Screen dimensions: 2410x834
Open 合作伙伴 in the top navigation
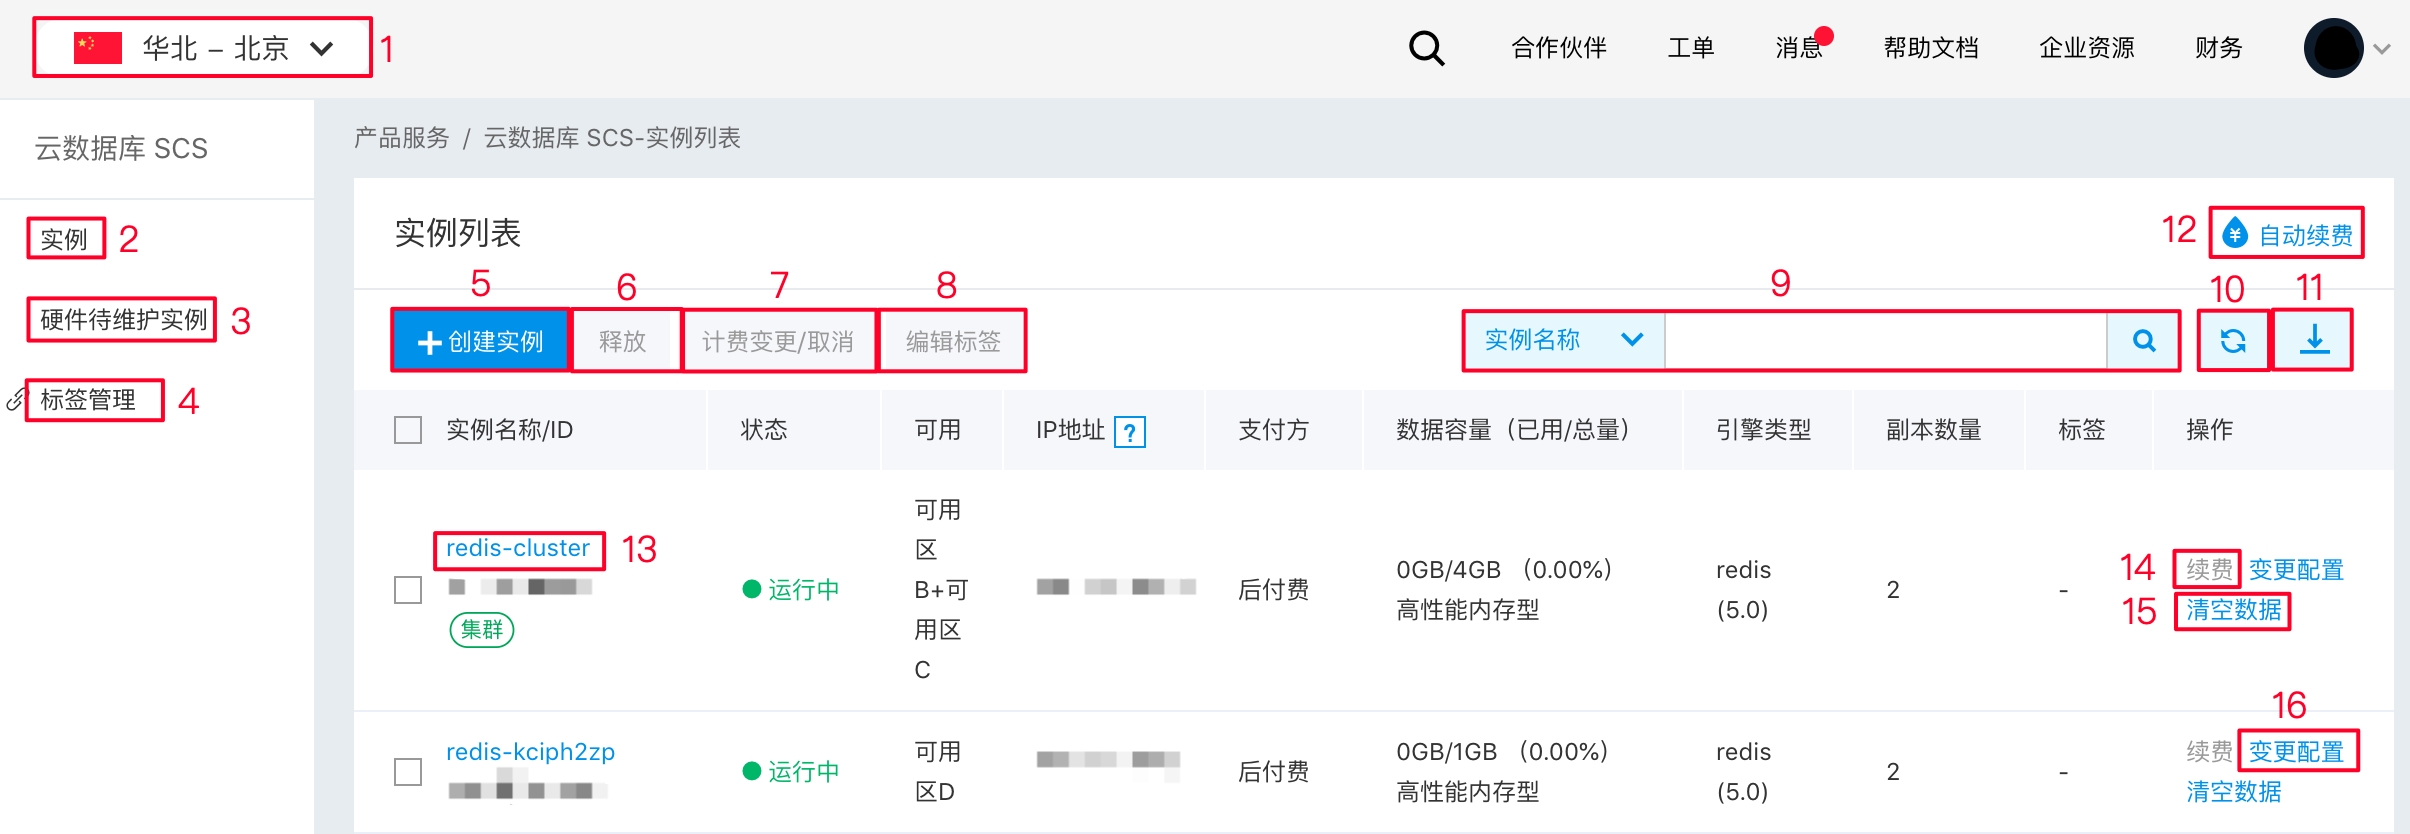pos(1559,47)
